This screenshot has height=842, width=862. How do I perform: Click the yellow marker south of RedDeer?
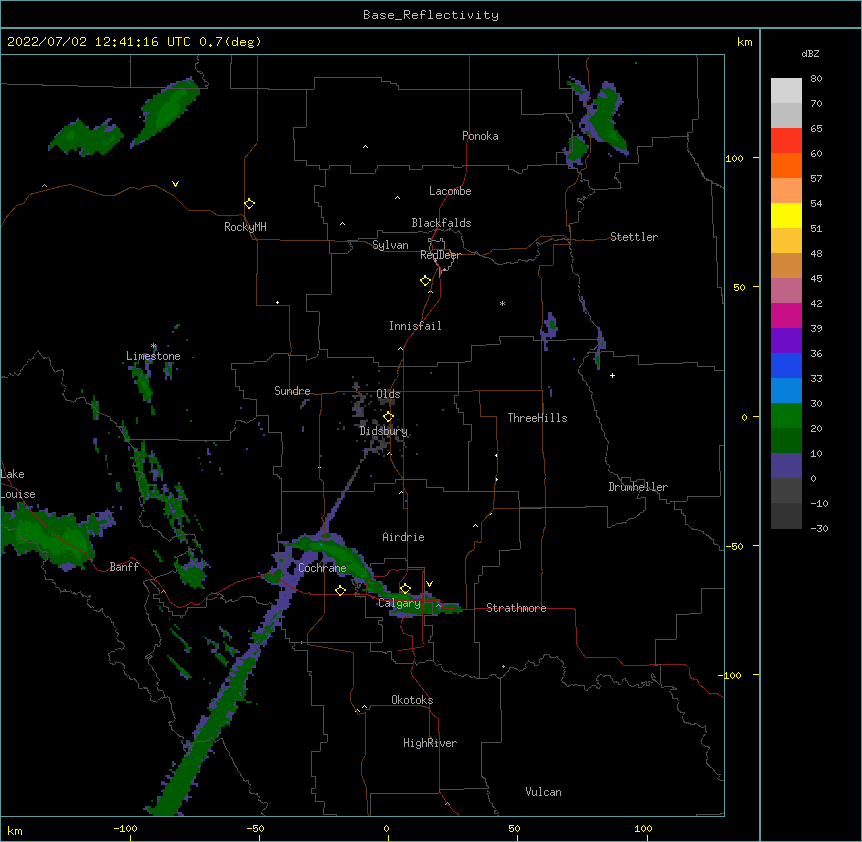pos(426,281)
